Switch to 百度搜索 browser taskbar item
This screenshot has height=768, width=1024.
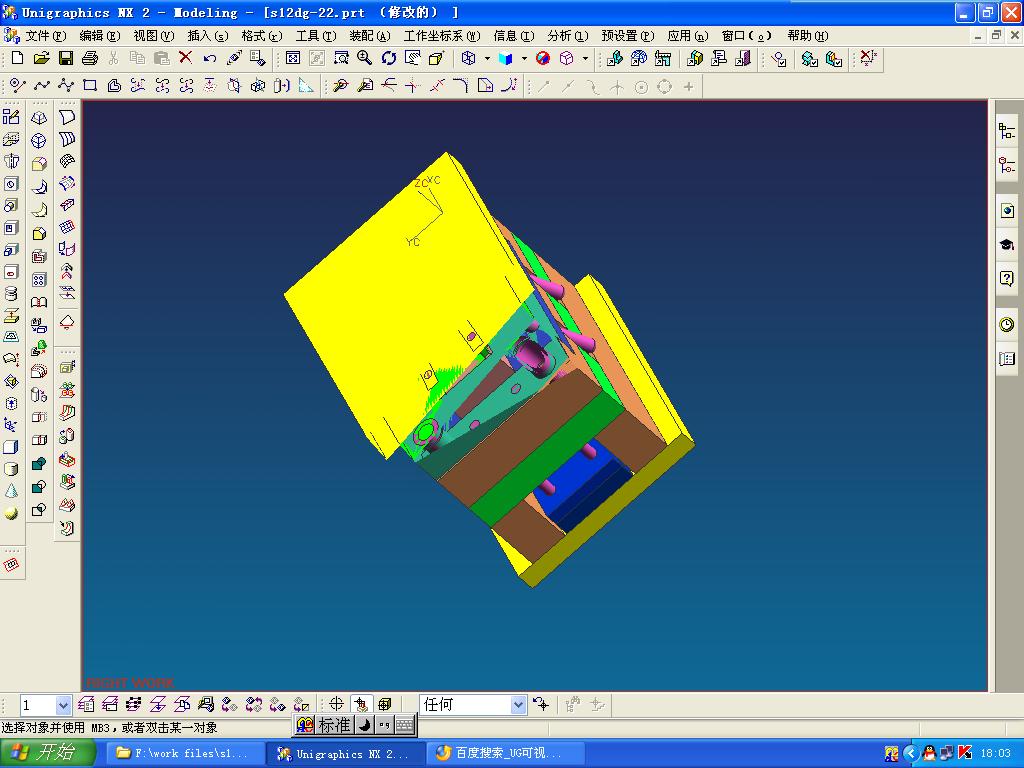pos(505,754)
